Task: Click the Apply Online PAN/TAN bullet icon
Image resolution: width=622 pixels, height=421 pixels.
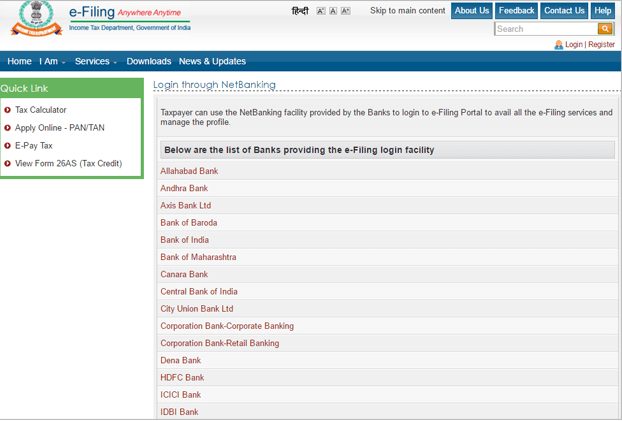Action: point(7,128)
